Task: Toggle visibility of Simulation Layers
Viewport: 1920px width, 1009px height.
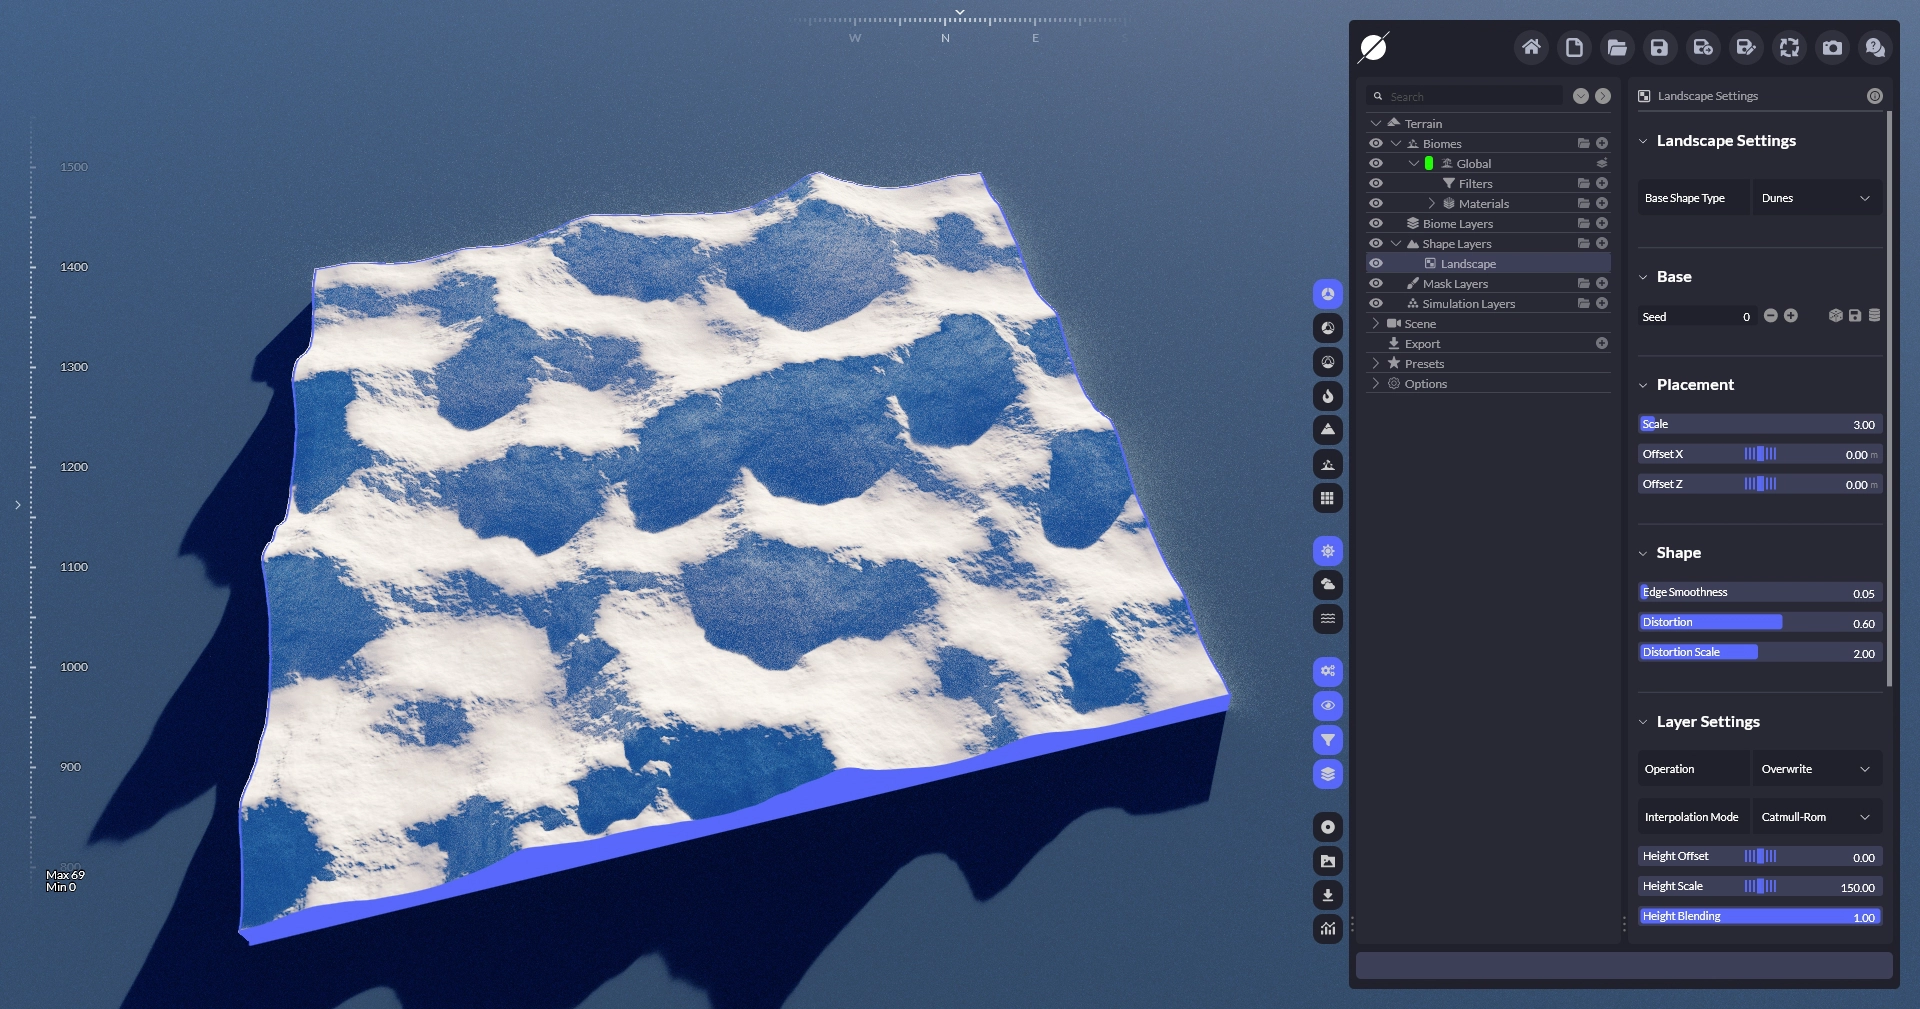Action: pos(1376,304)
